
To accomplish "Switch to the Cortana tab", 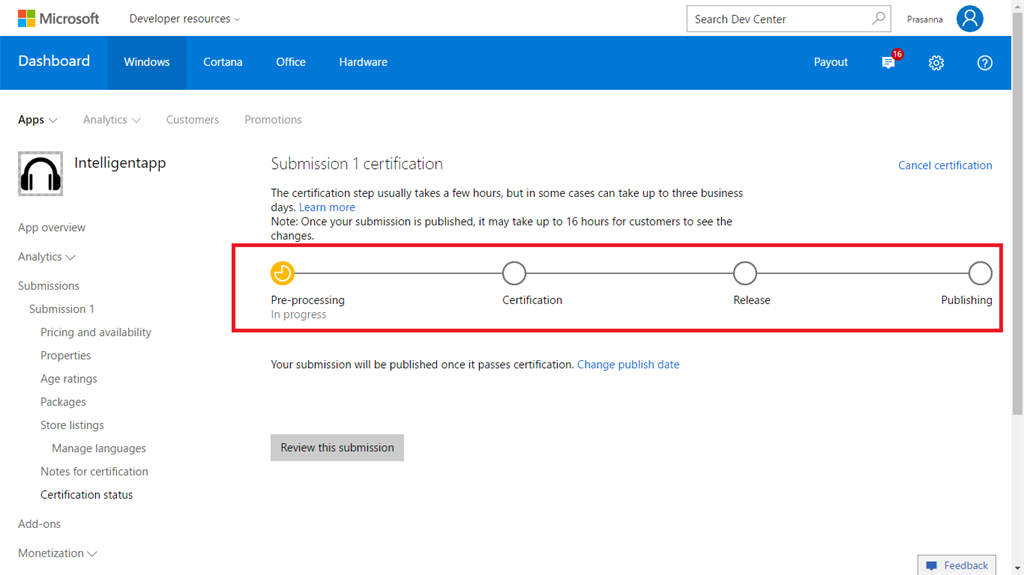I will tap(222, 62).
